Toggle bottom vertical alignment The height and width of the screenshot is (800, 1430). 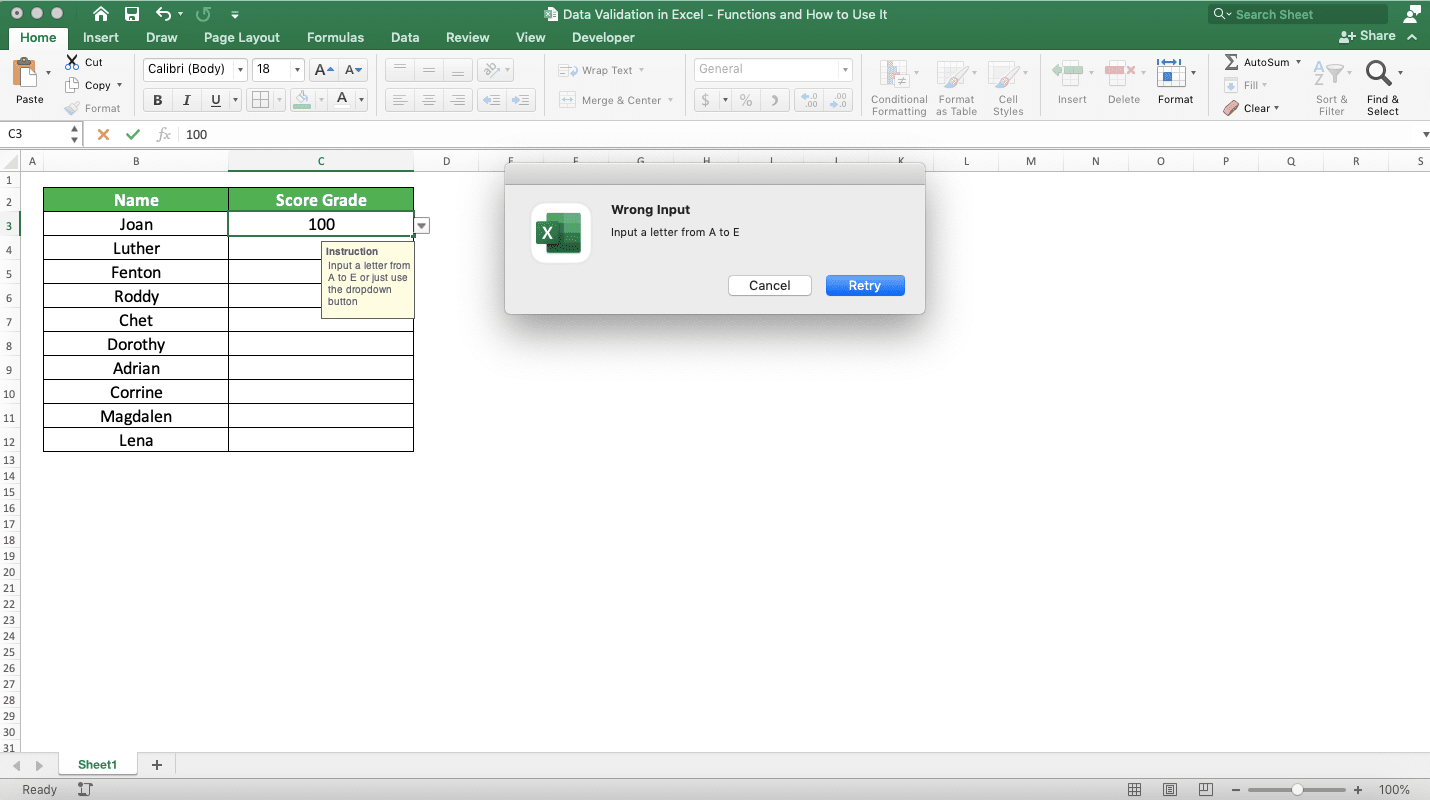(x=458, y=70)
